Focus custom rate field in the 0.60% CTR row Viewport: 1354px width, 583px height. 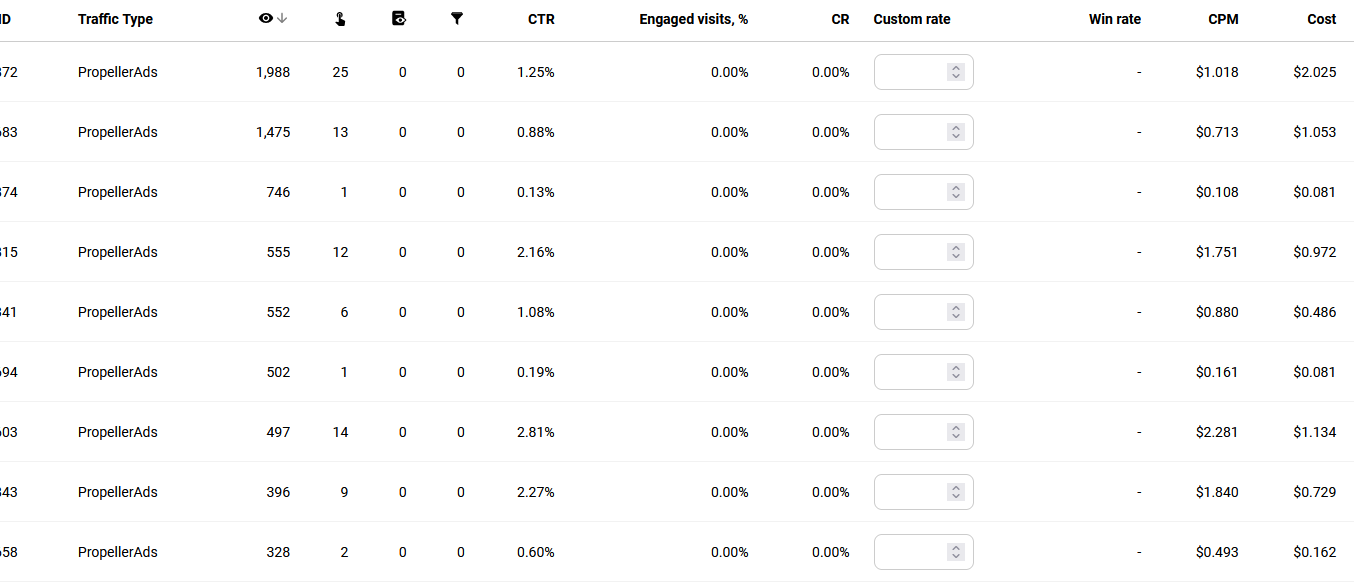[x=923, y=552]
